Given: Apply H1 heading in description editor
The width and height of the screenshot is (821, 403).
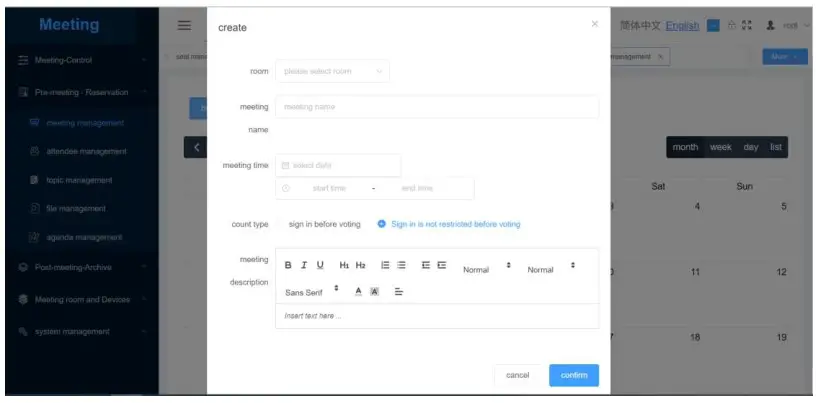Looking at the screenshot, I should click(344, 265).
